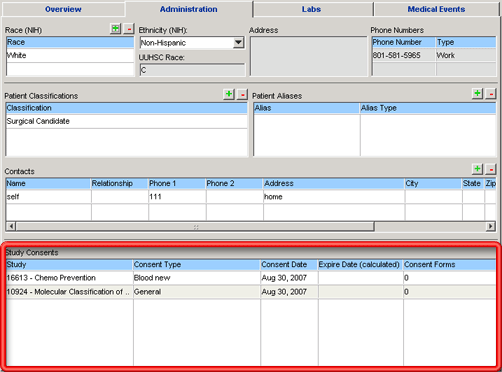Click the Consent Type column header
This screenshot has height=372, width=502.
pyautogui.click(x=197, y=265)
